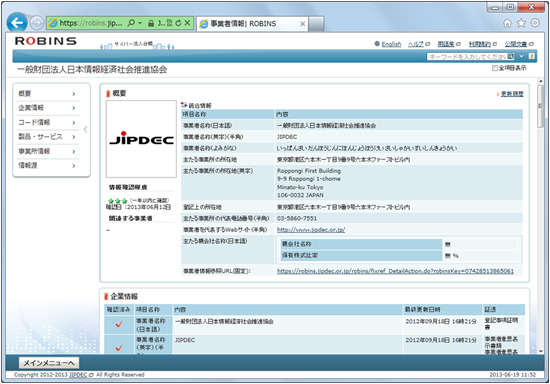This screenshot has height=384, width=550.
Task: Click the green star confirmation rating icons
Action: (118, 201)
